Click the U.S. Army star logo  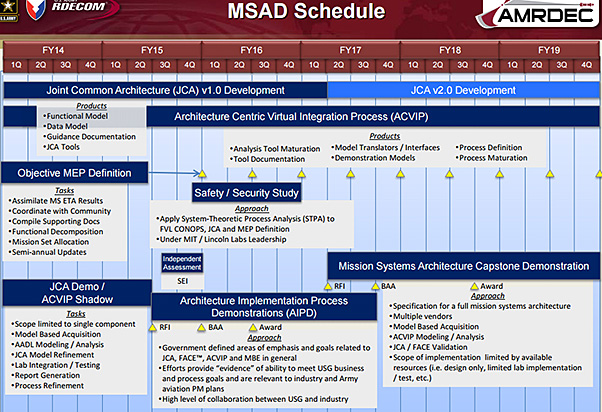8,10
